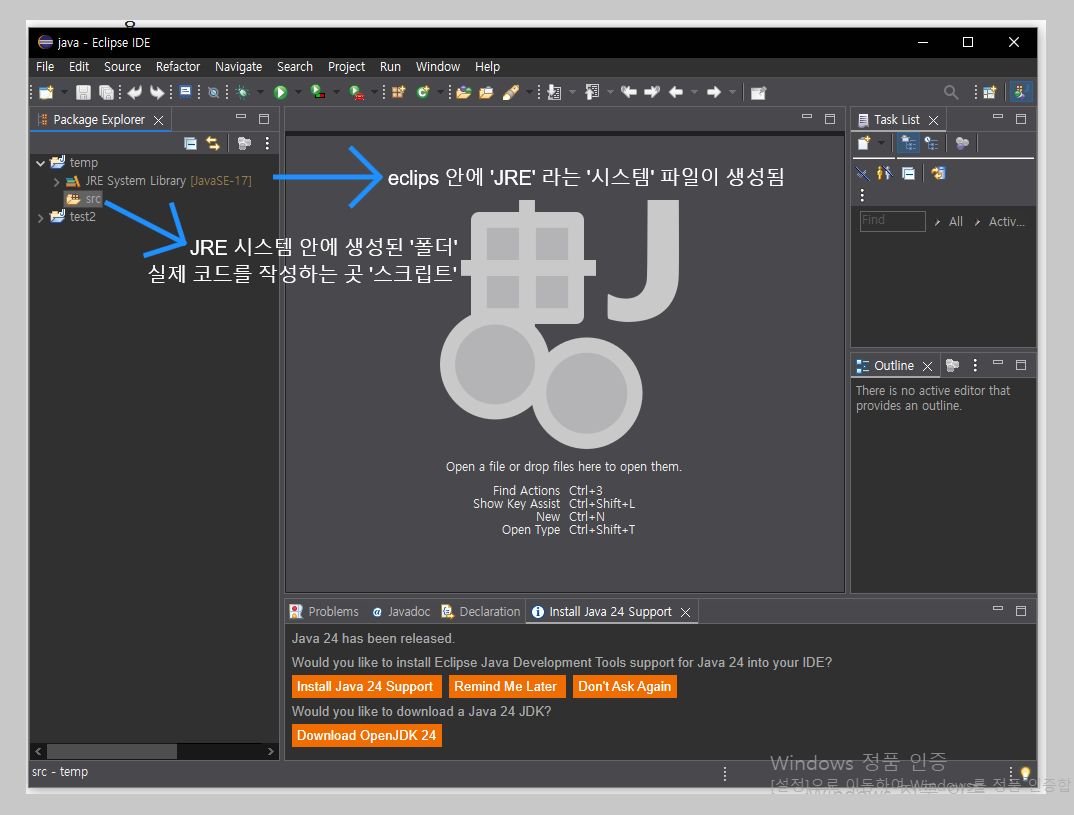Image resolution: width=1074 pixels, height=815 pixels.
Task: Create New Java Class icon
Action: click(423, 92)
